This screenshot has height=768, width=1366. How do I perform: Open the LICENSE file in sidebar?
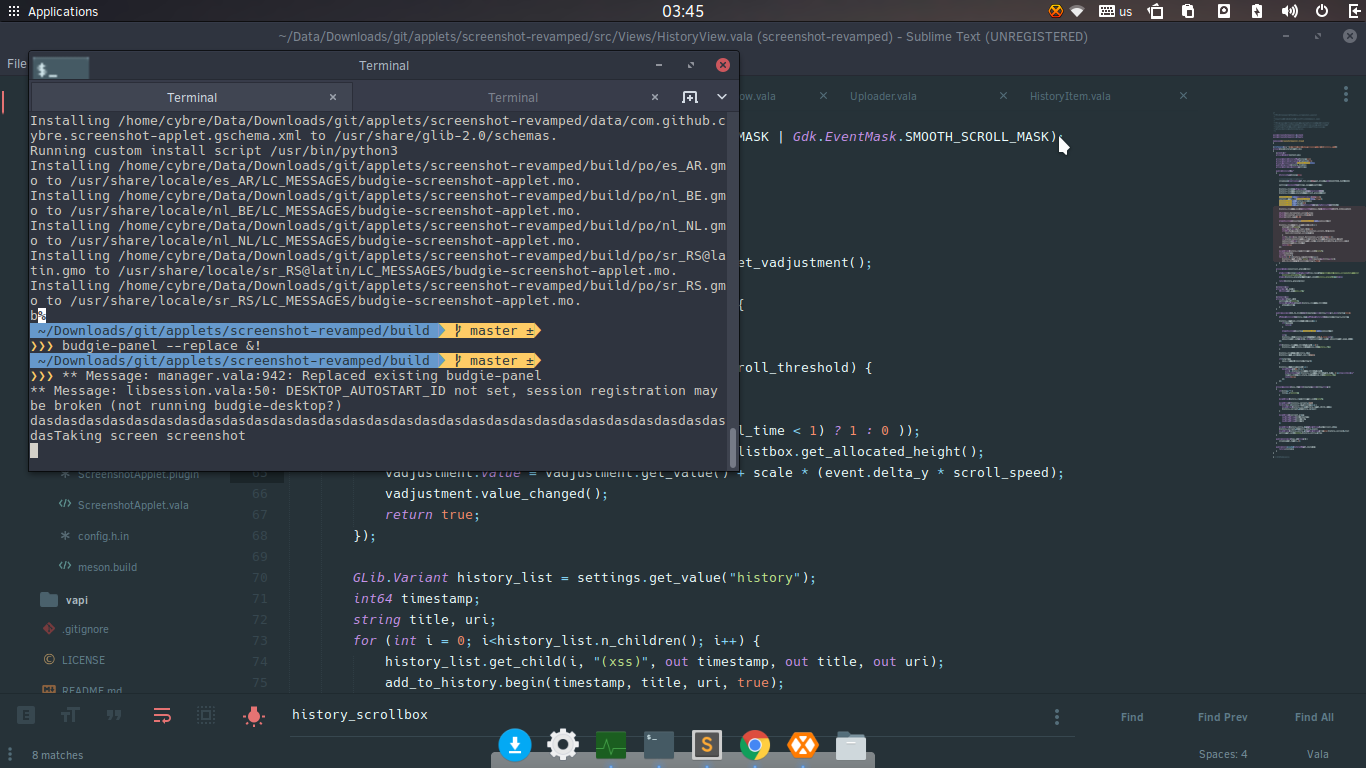click(x=83, y=660)
